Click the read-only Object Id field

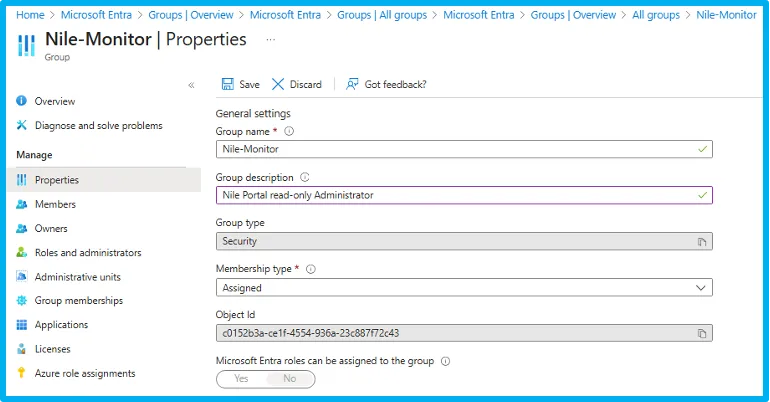coord(464,333)
